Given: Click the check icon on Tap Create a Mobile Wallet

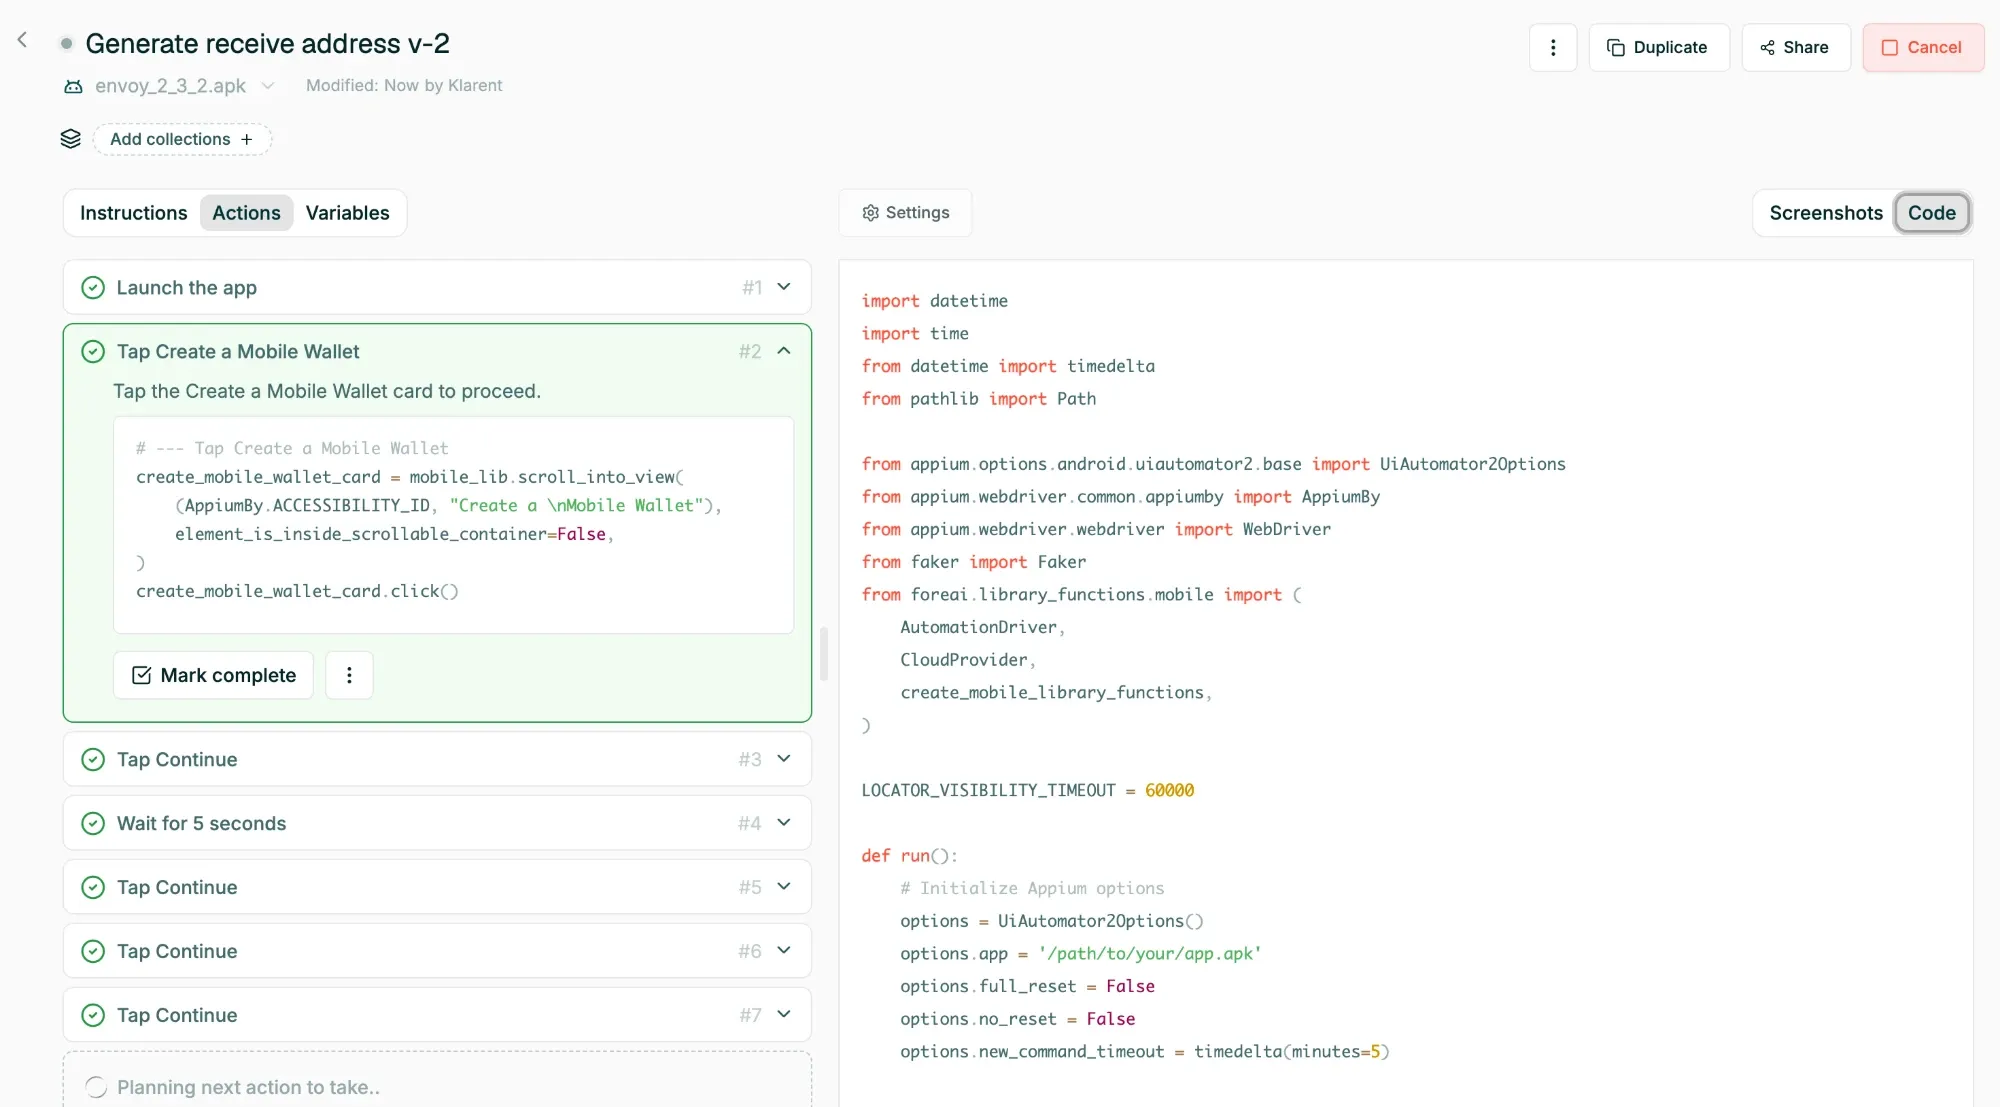Looking at the screenshot, I should click(x=93, y=352).
